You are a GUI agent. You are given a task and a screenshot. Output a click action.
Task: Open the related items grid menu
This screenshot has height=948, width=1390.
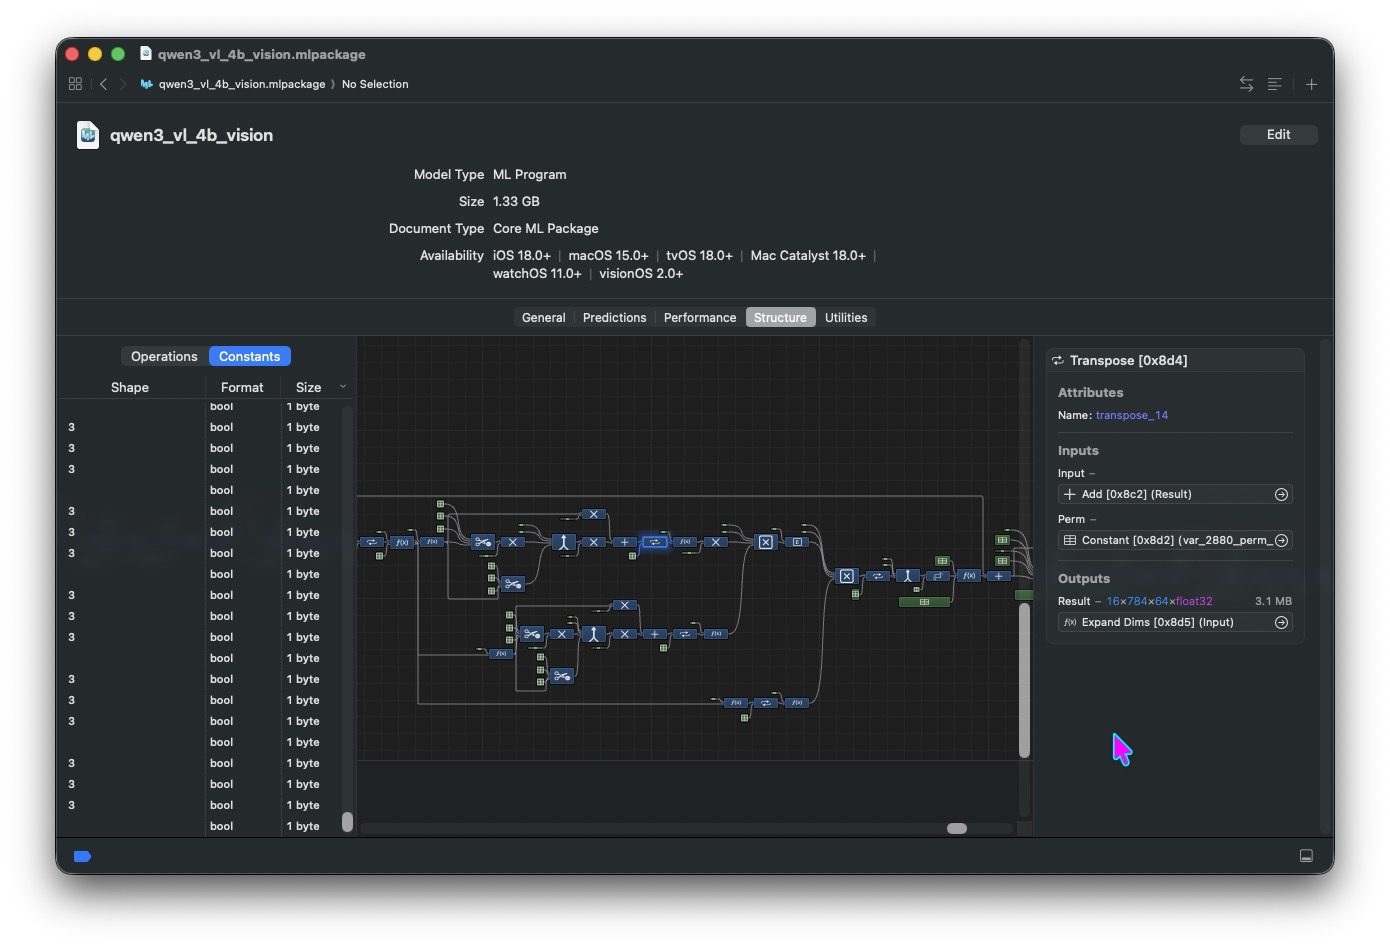[x=75, y=84]
